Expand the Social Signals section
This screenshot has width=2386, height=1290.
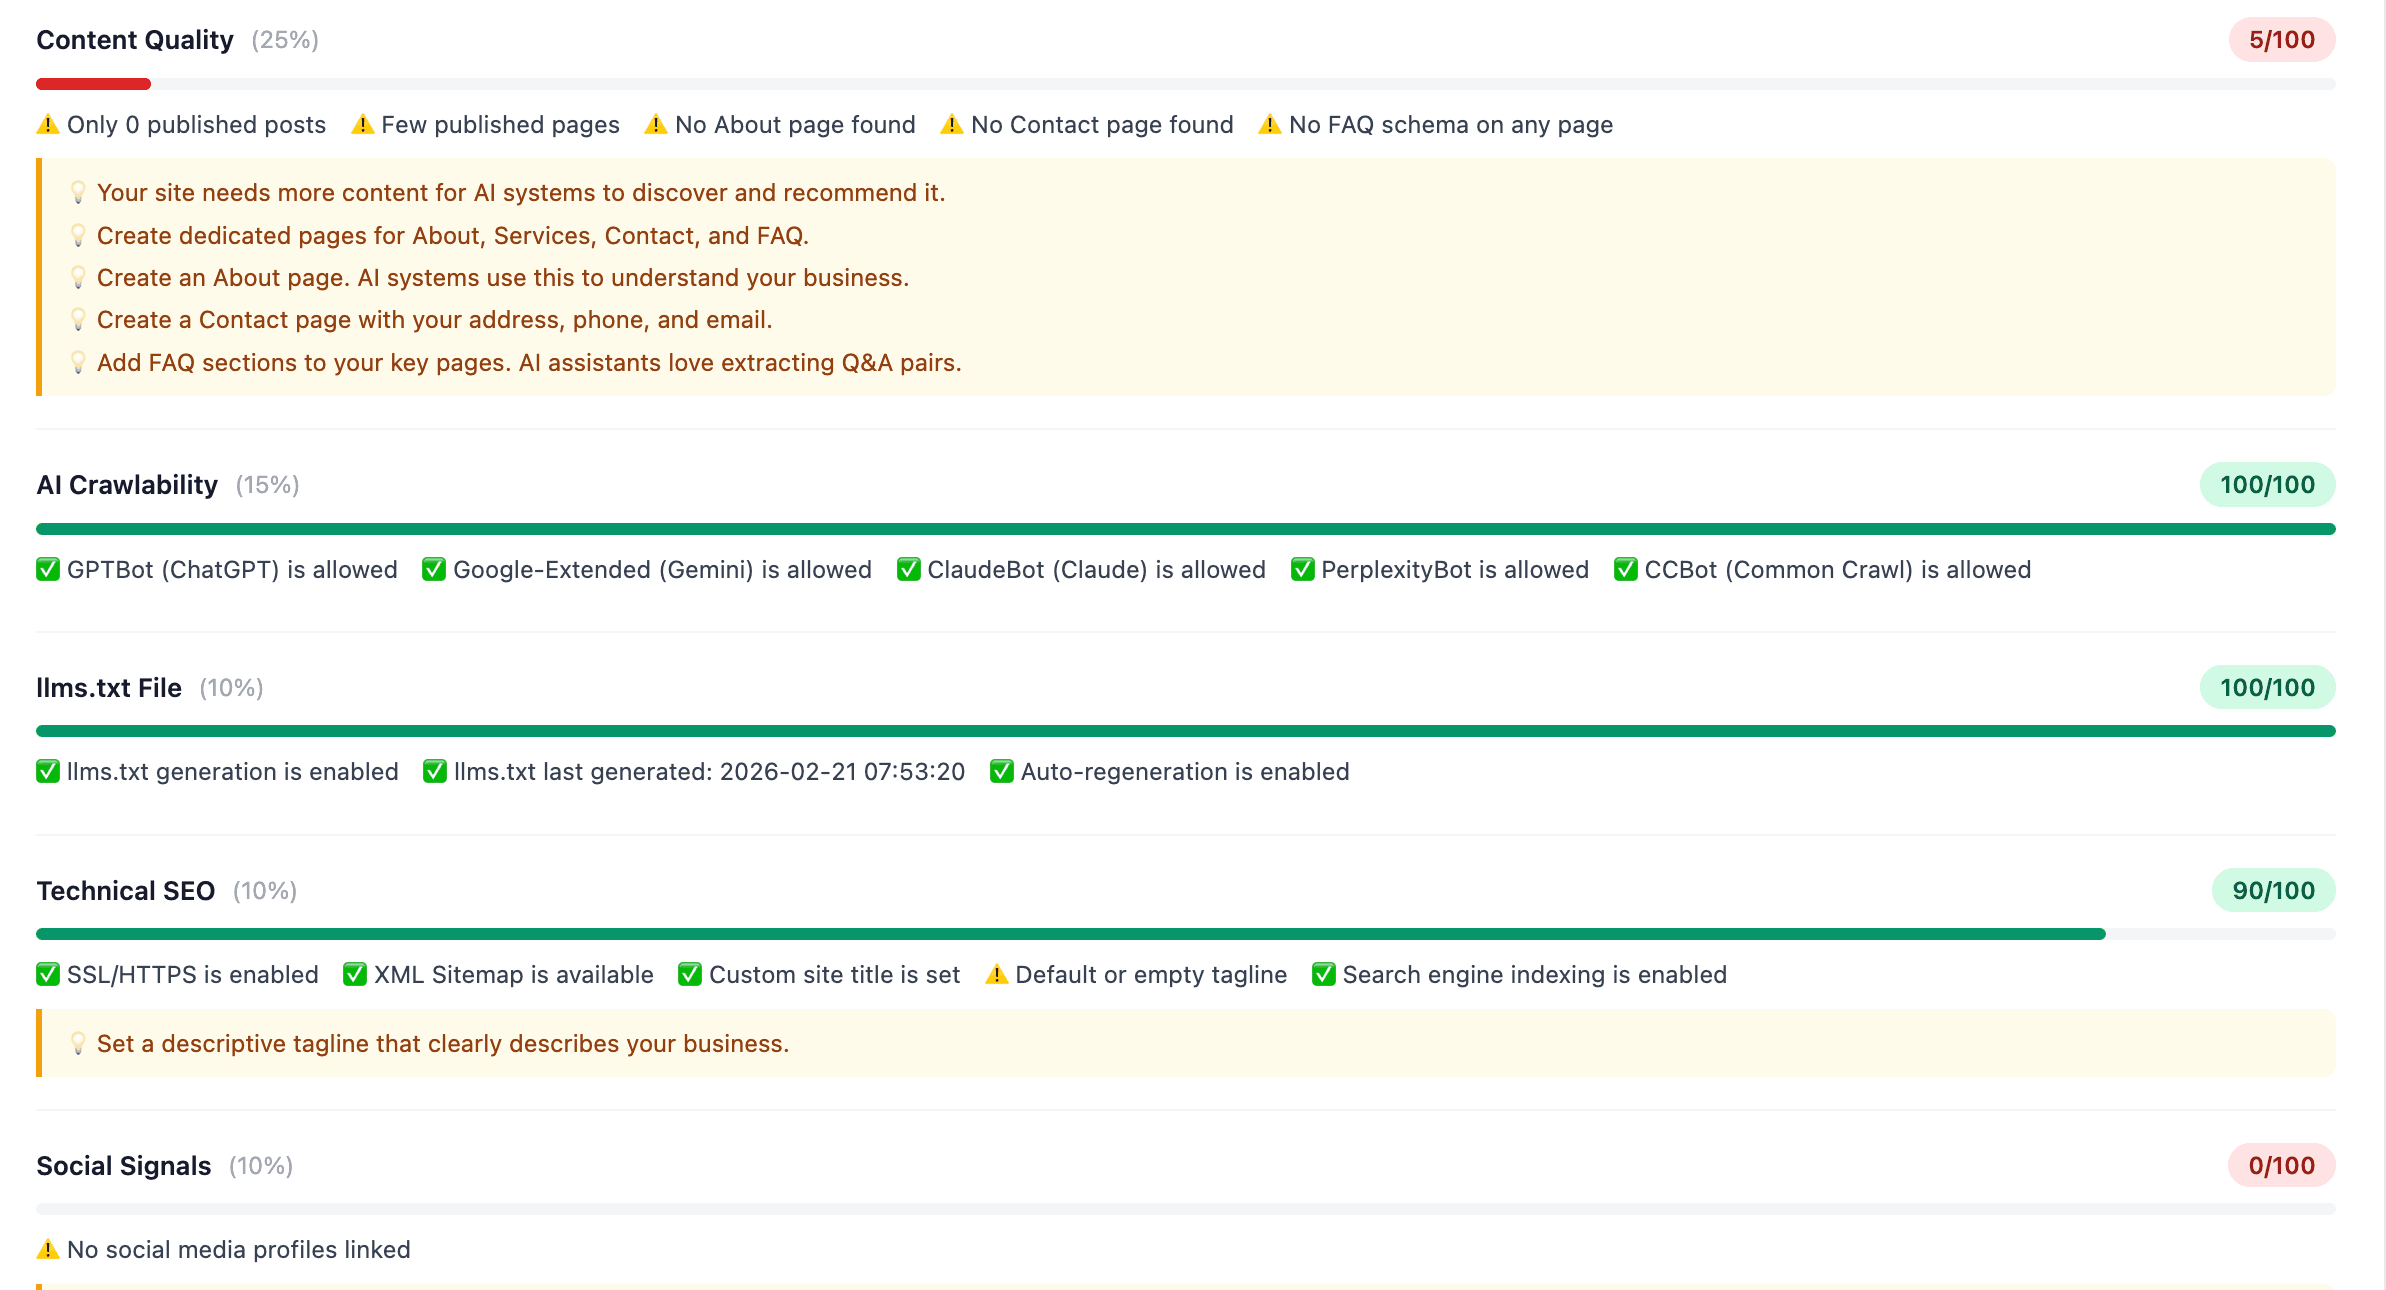[123, 1164]
